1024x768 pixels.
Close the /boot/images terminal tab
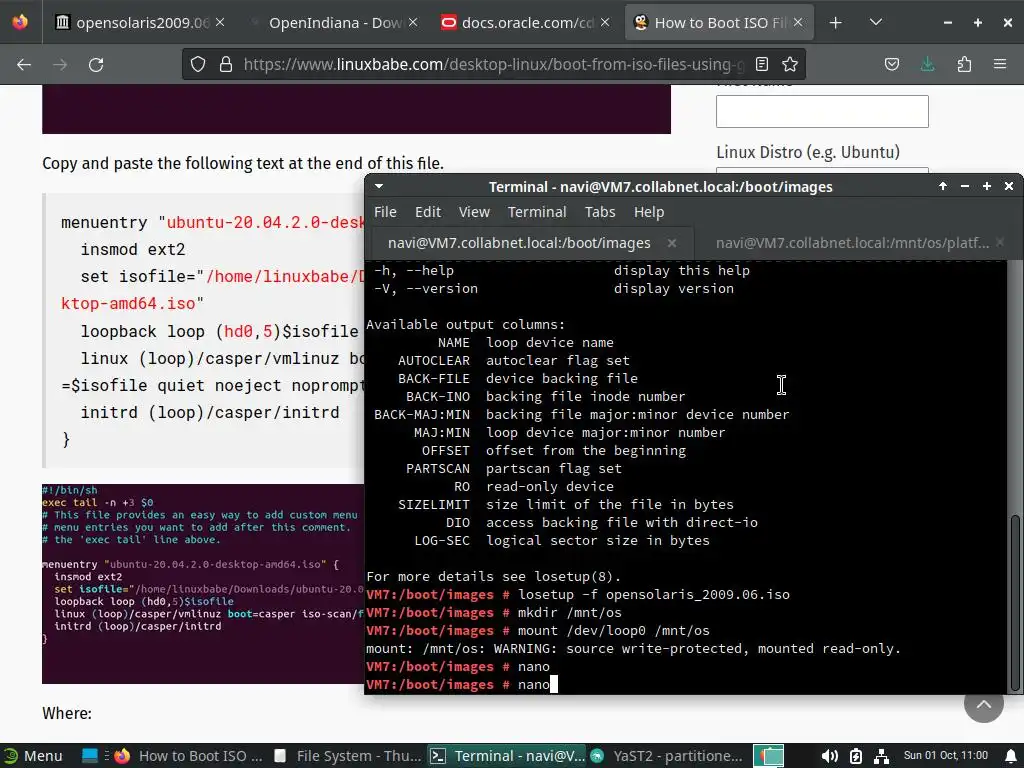click(x=671, y=243)
